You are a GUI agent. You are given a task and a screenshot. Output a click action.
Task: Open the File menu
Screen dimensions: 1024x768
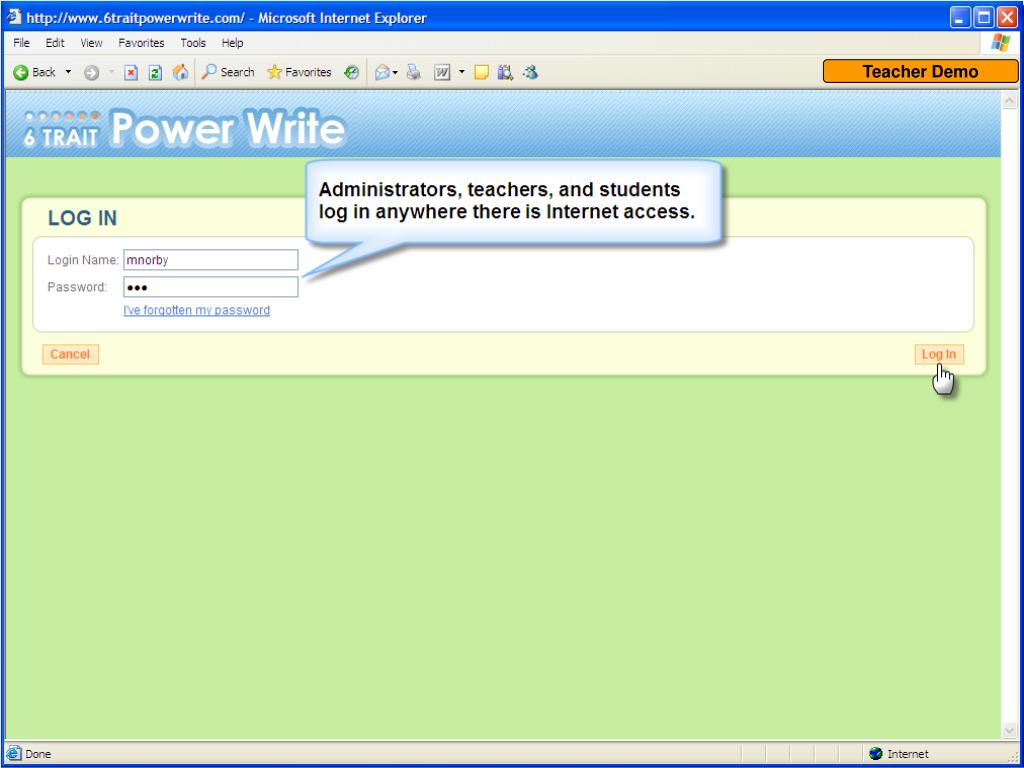click(x=22, y=43)
